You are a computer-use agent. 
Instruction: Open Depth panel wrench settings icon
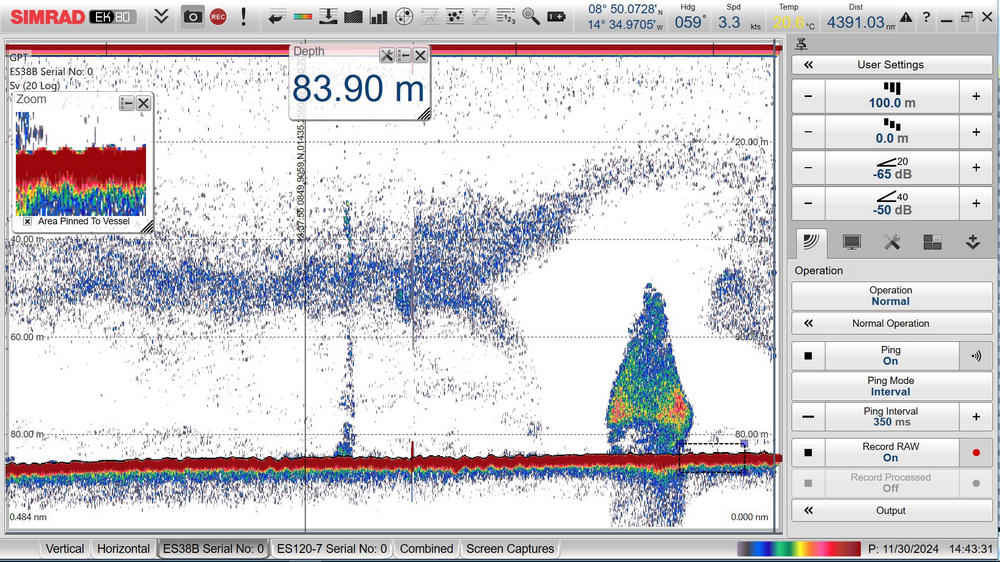386,55
